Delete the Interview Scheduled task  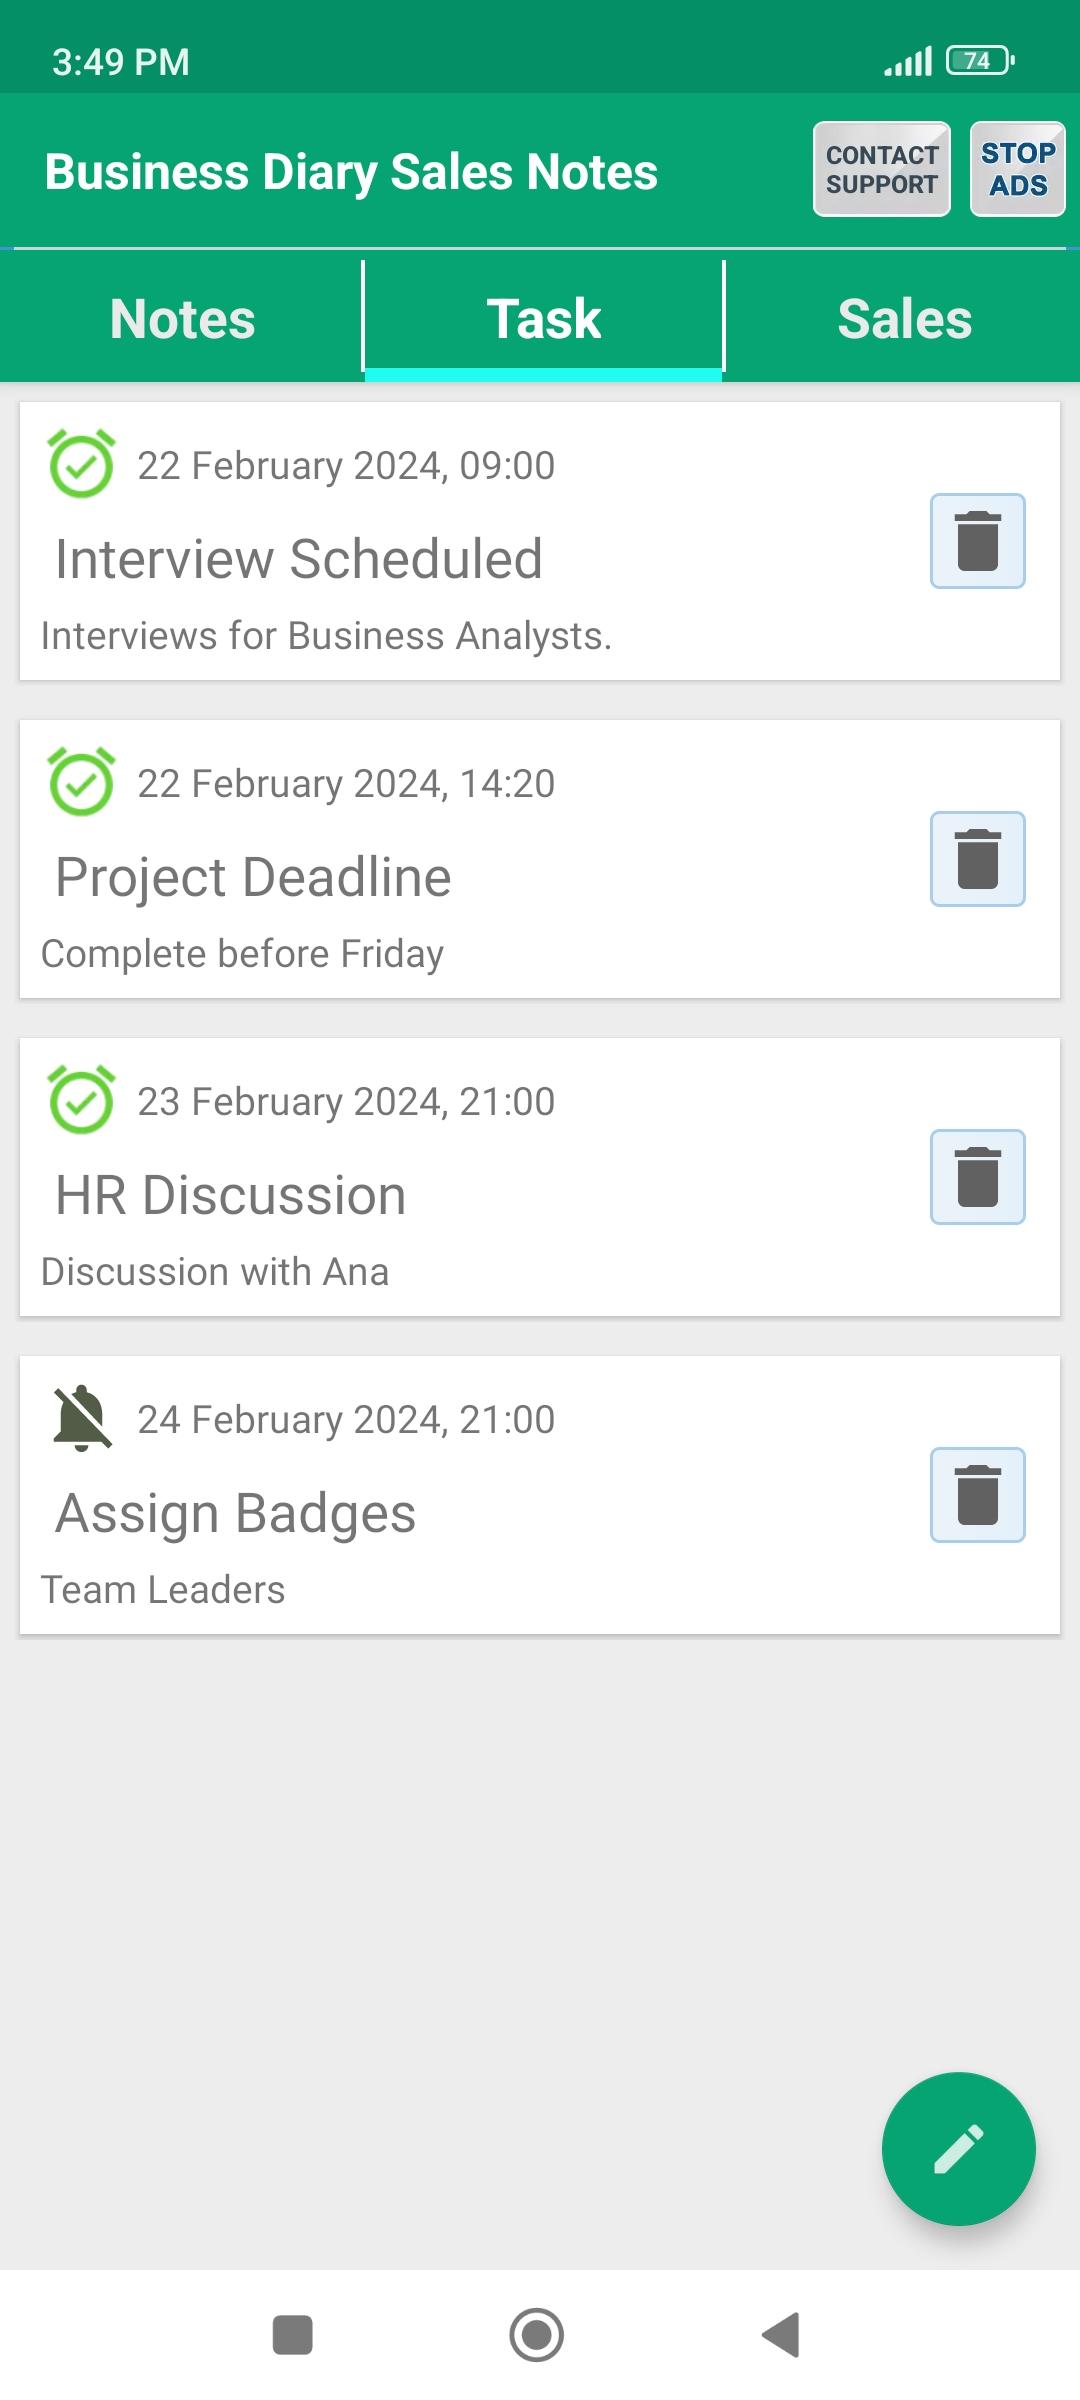(x=977, y=541)
